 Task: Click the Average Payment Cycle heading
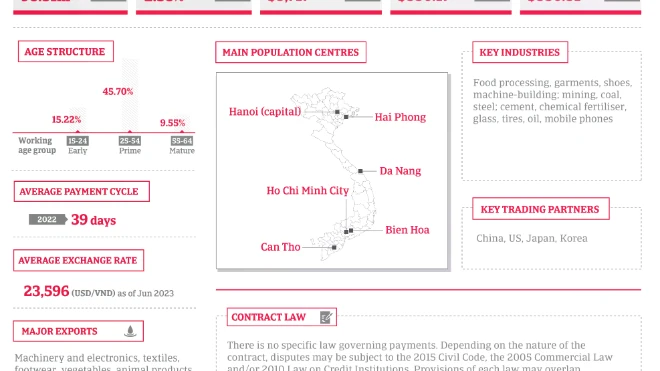[82, 192]
